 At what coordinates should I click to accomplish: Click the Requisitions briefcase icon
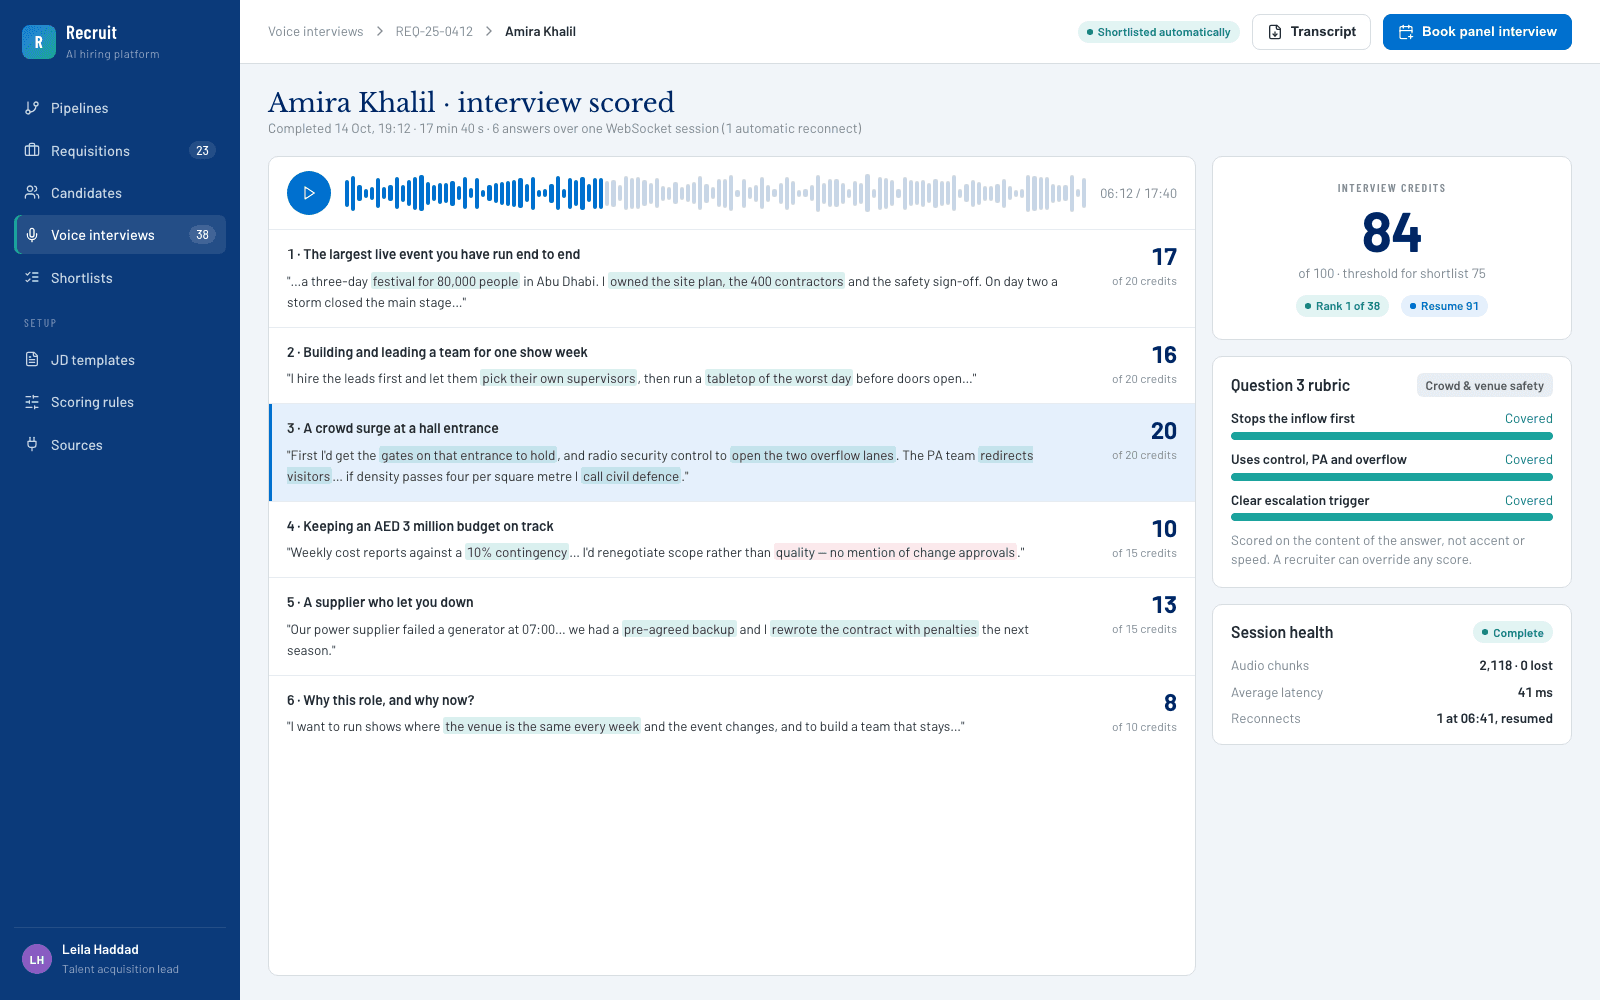point(32,150)
